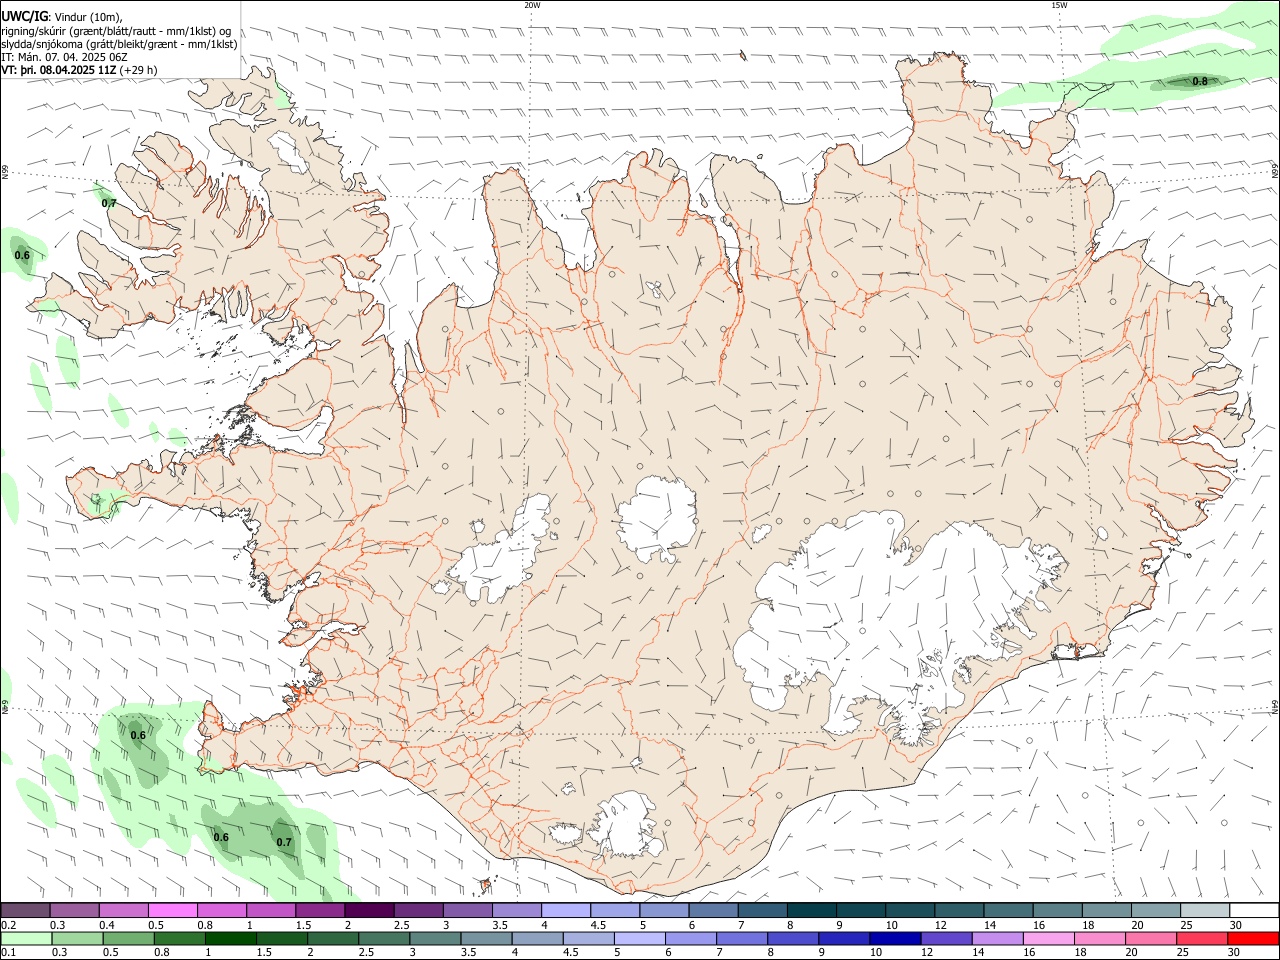Image resolution: width=1280 pixels, height=960 pixels.
Task: Click the 0.1 tick label under the bottom scale
Action: pyautogui.click(x=8, y=953)
